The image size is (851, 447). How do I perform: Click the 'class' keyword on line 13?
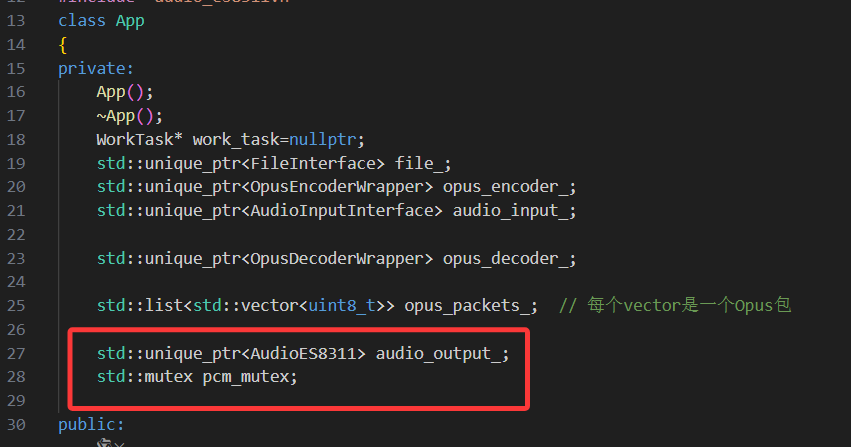pyautogui.click(x=82, y=21)
